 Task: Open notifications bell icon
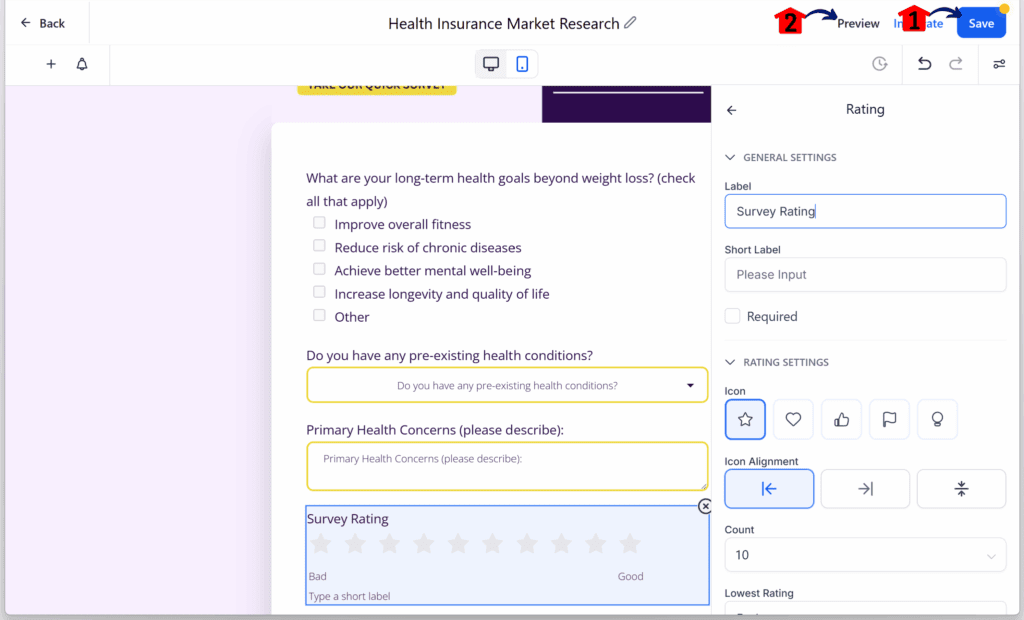82,64
